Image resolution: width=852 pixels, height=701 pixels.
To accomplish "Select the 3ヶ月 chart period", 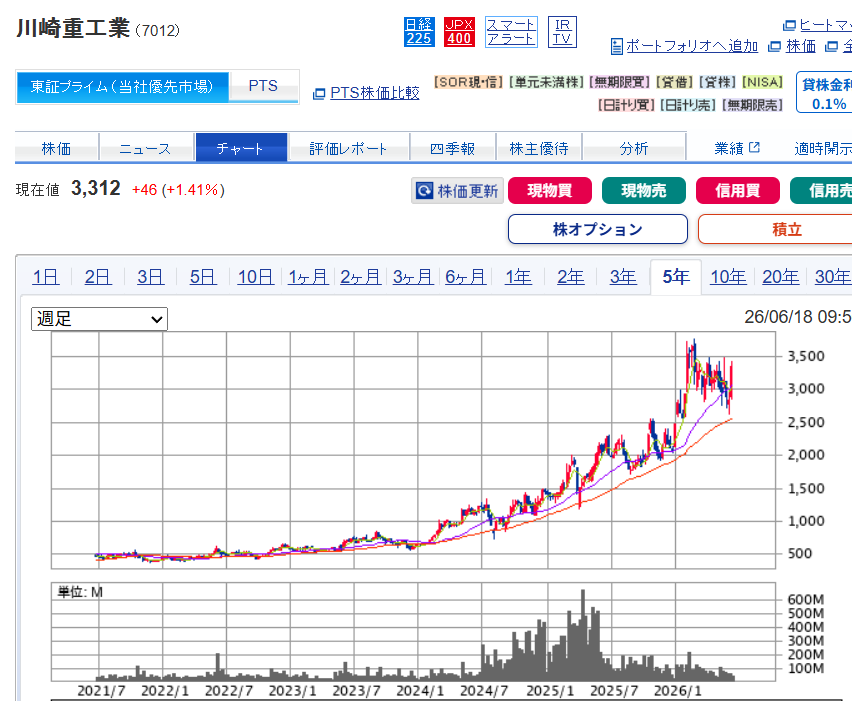I will click(413, 277).
